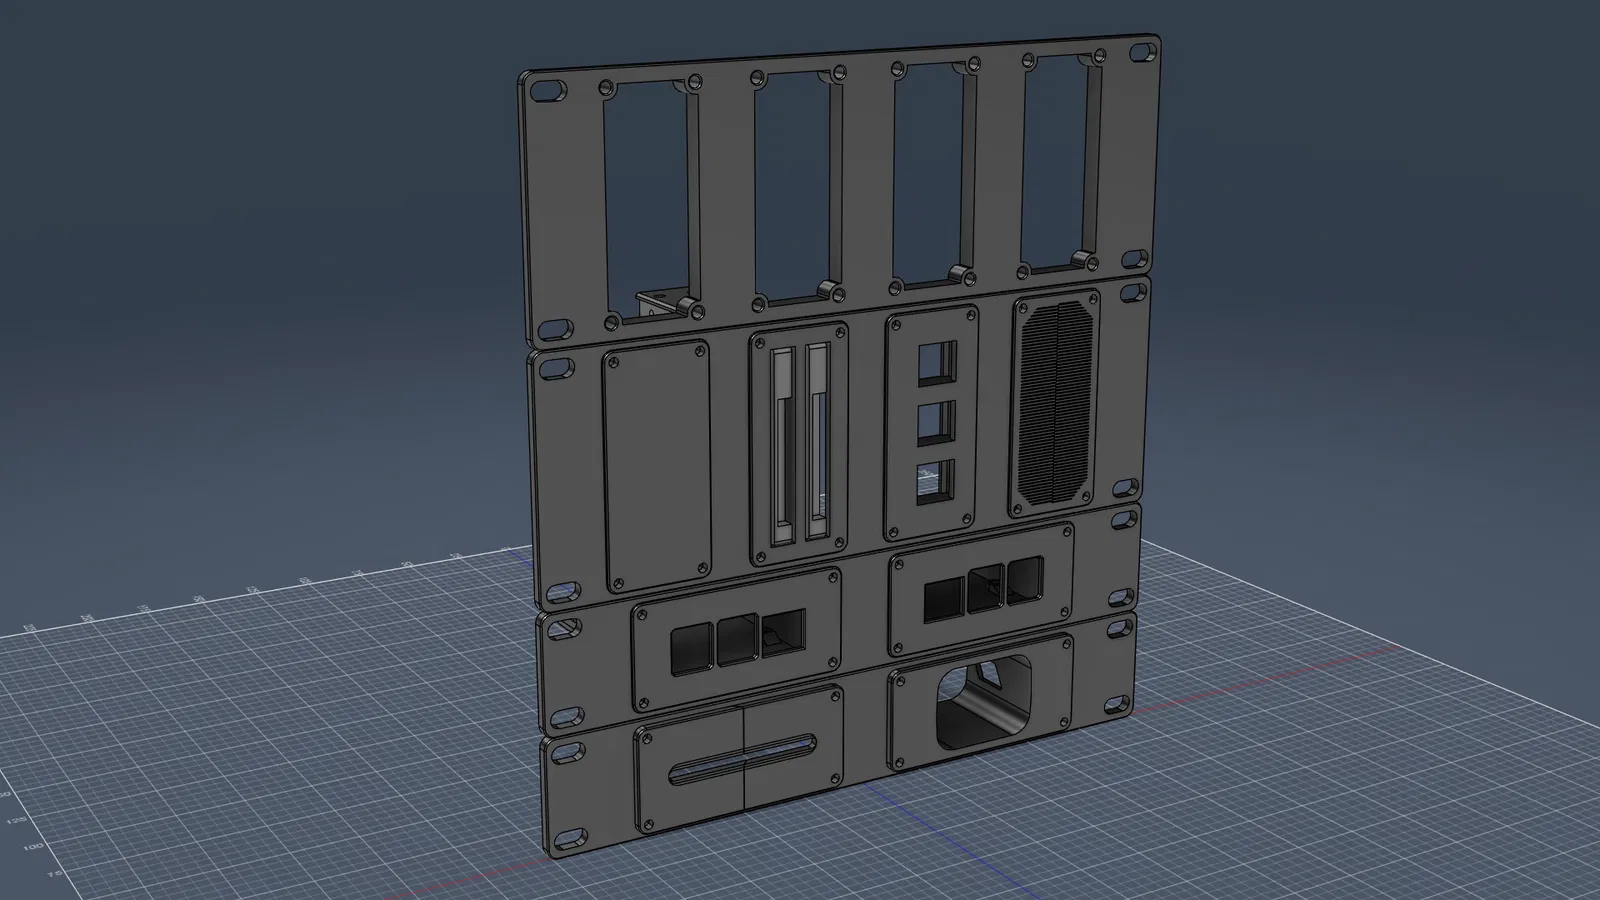Select the insert with the large rounded opening
This screenshot has height=900, width=1600.
(x=982, y=704)
